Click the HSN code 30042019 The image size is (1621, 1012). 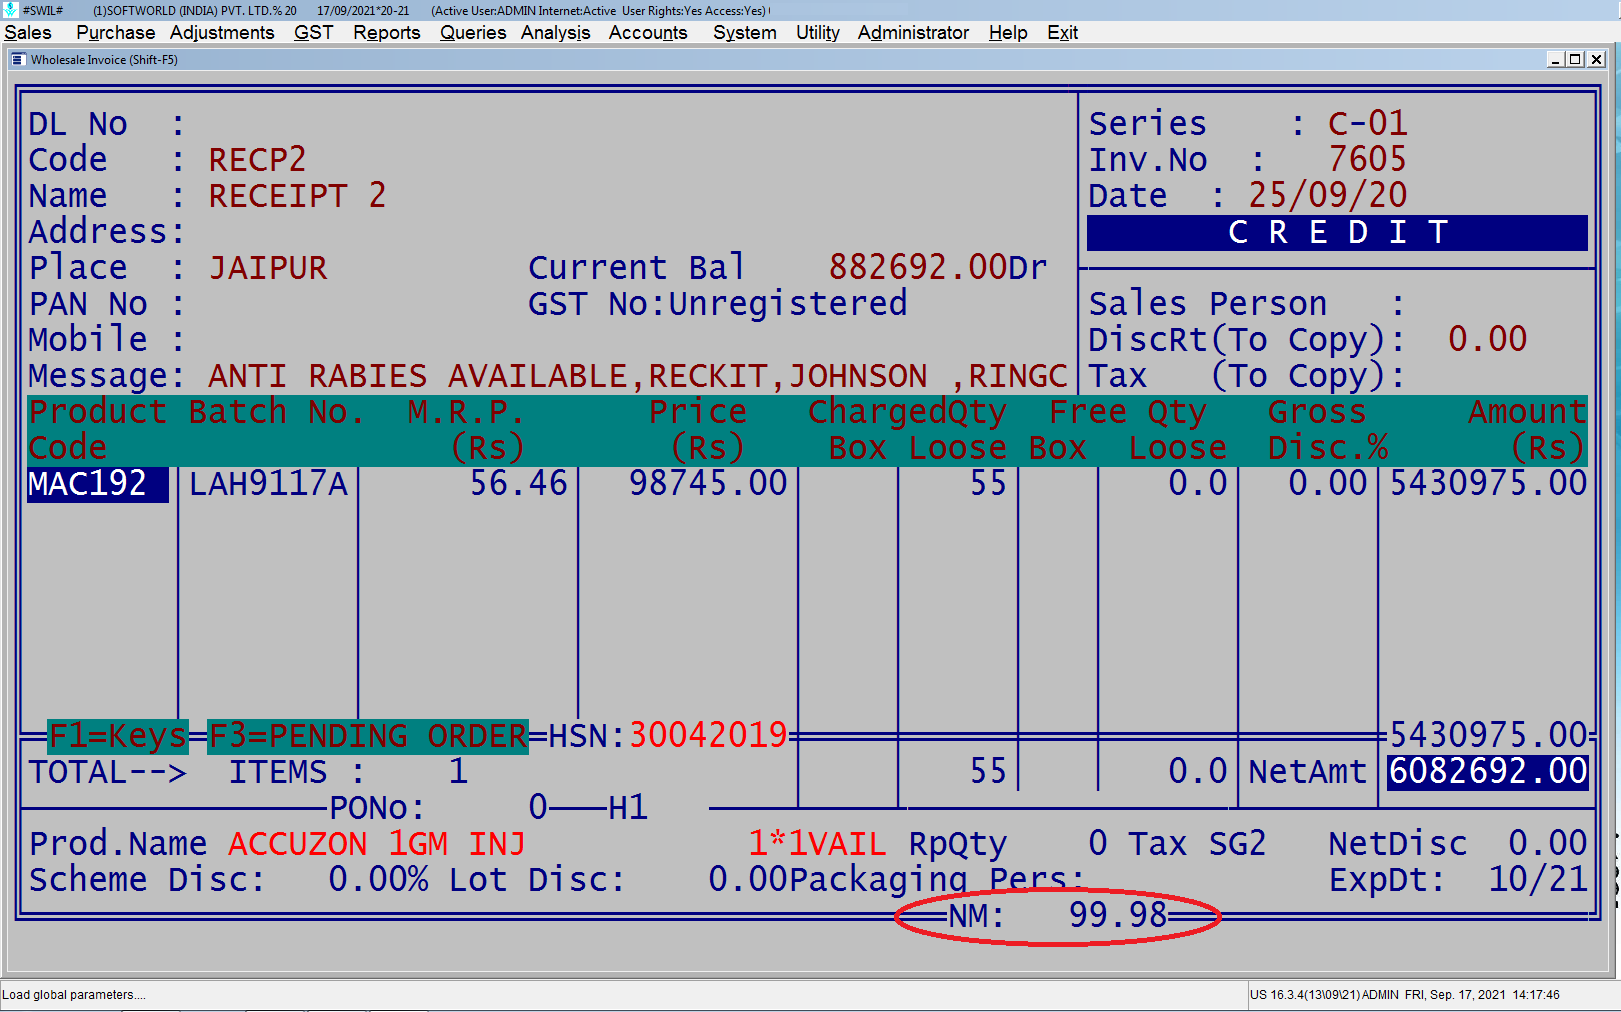[708, 736]
